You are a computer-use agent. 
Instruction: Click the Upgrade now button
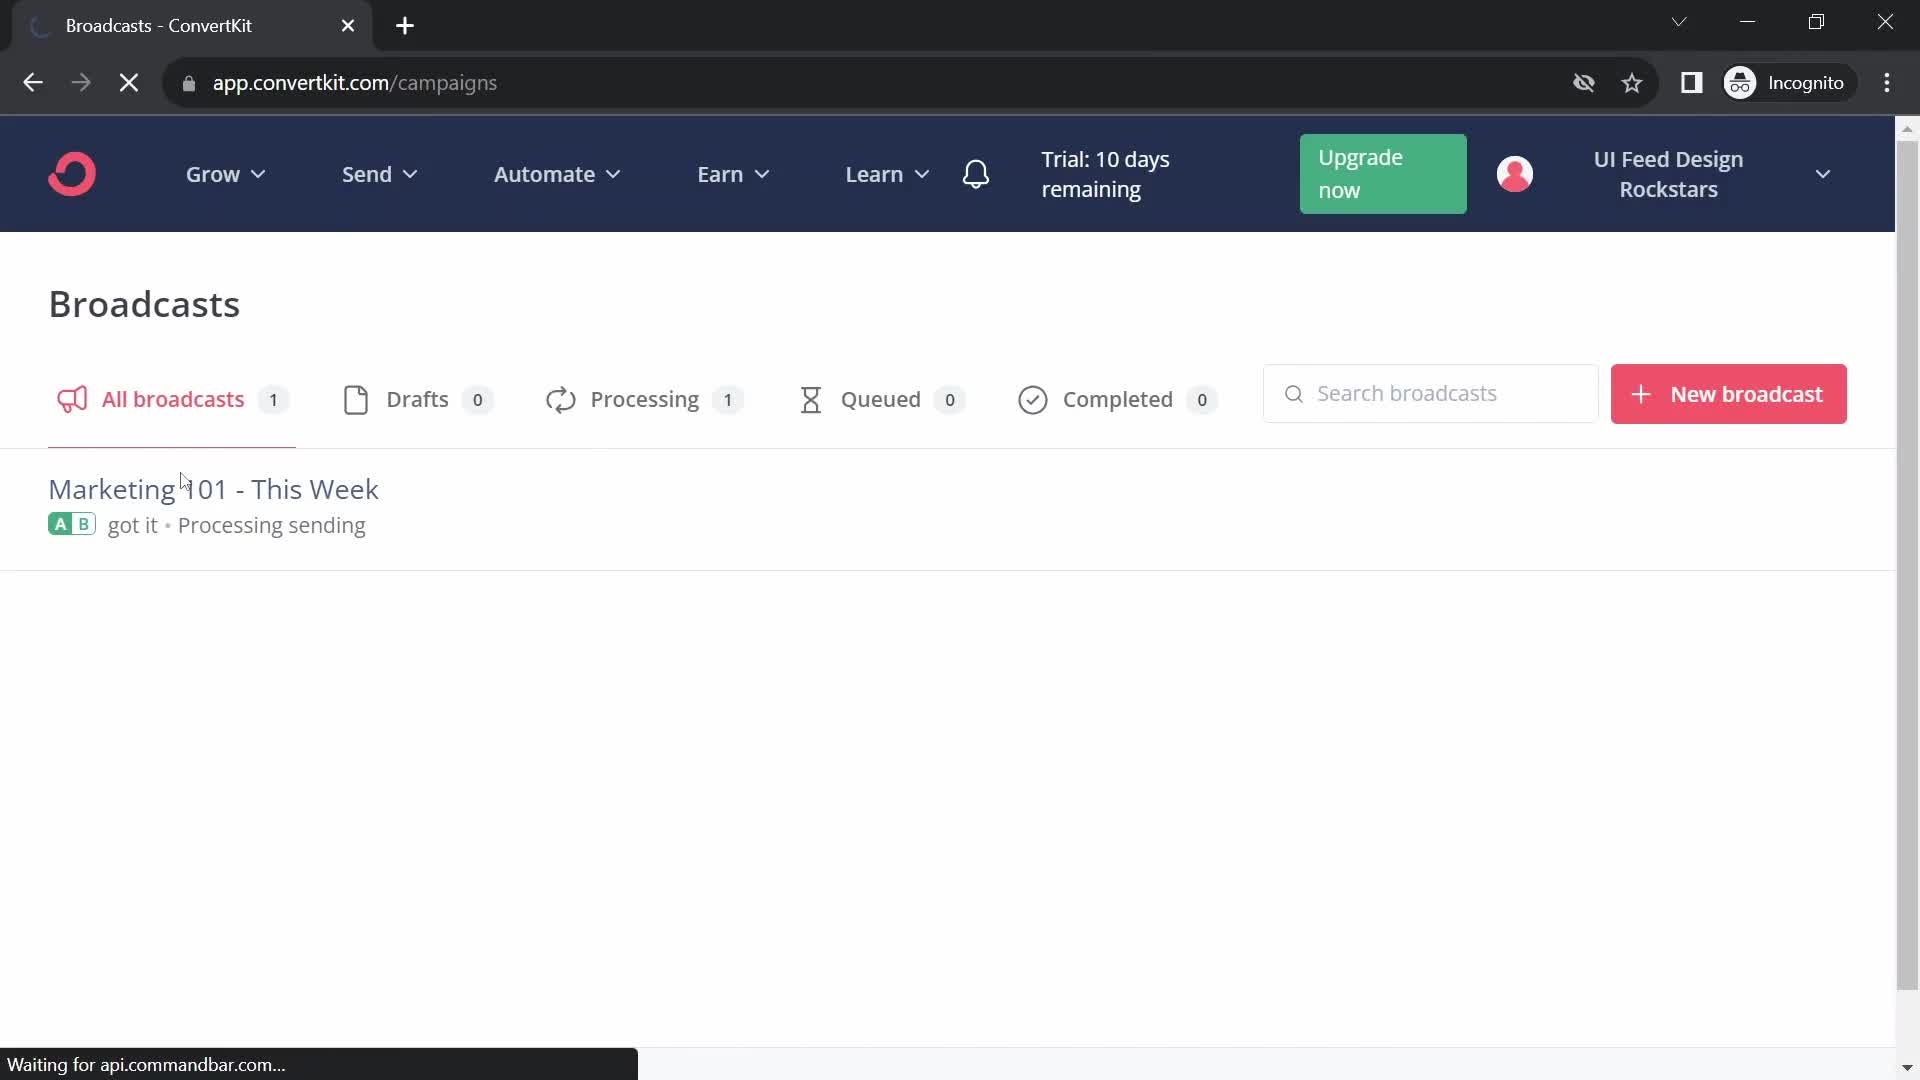(x=1382, y=174)
